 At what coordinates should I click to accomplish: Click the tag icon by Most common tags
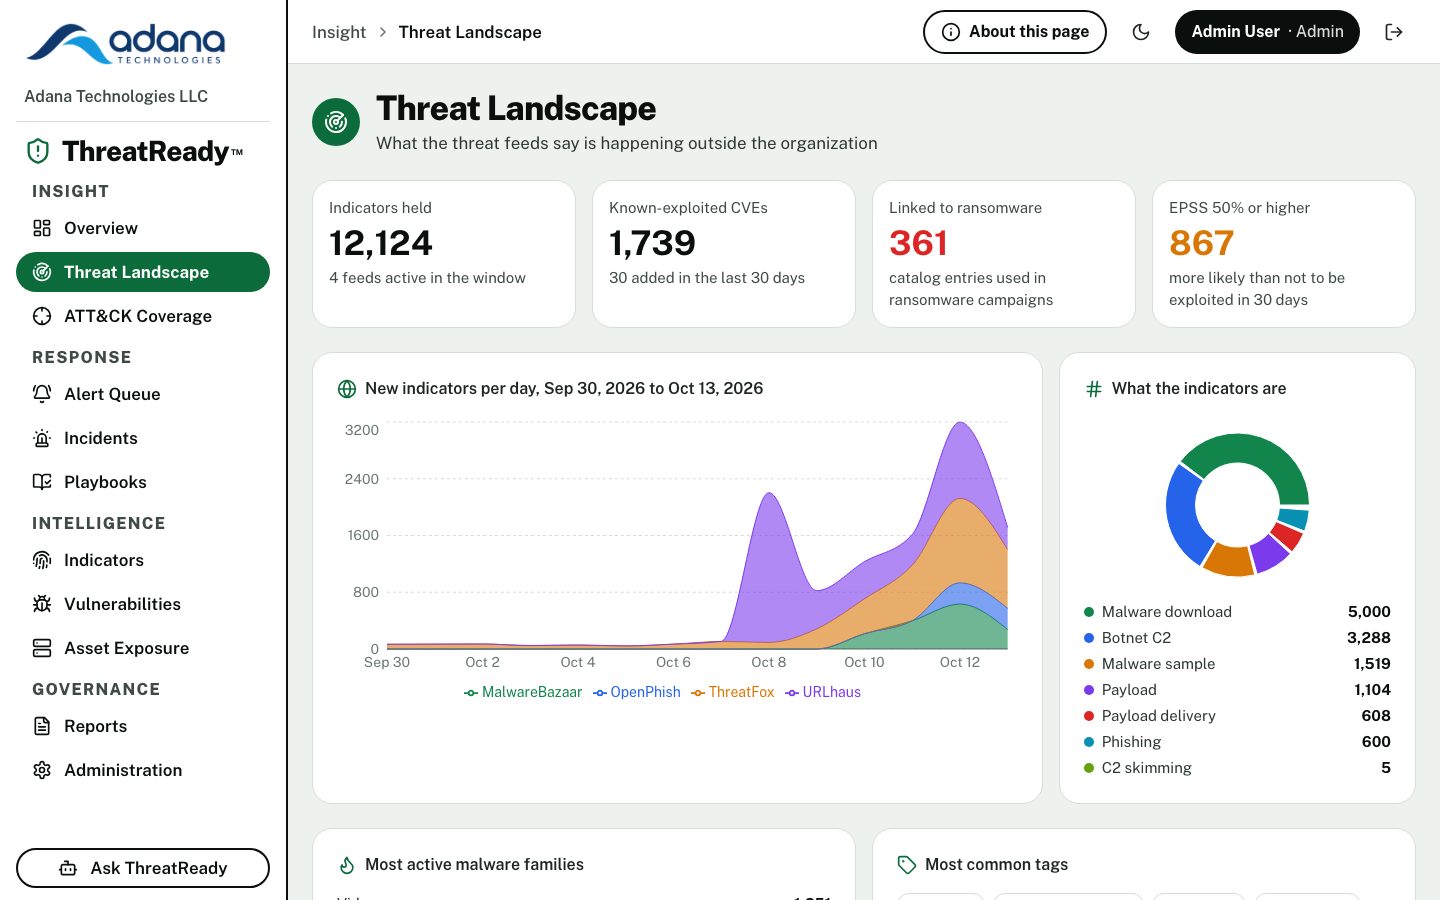click(907, 865)
